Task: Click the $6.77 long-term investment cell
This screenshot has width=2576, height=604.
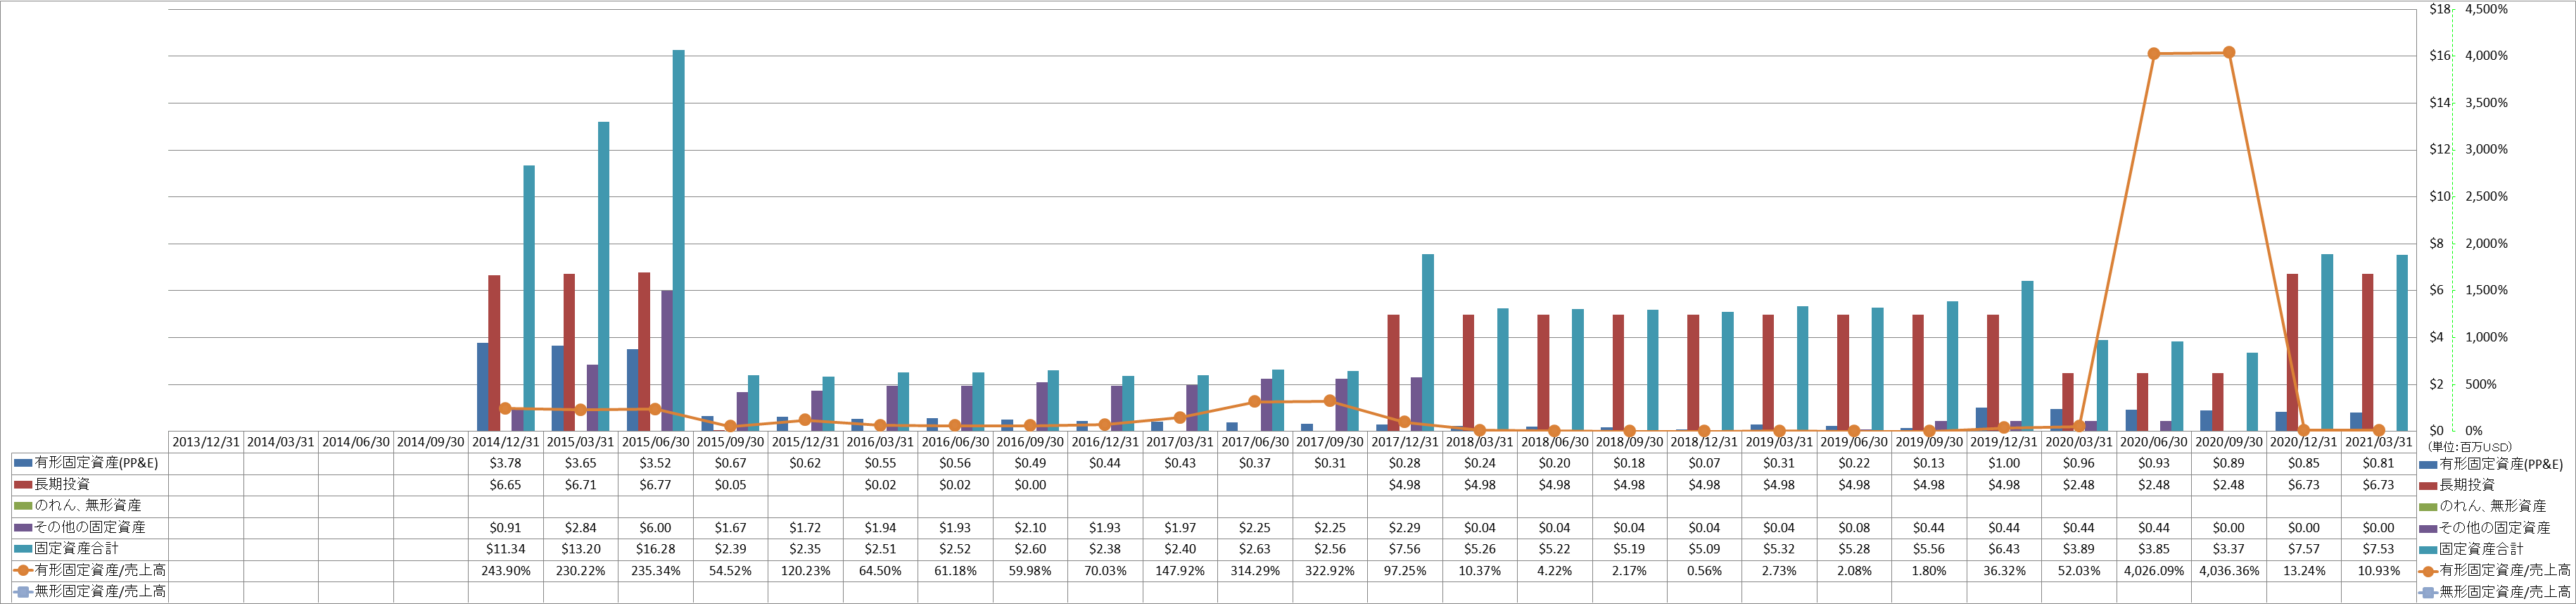Action: [656, 485]
